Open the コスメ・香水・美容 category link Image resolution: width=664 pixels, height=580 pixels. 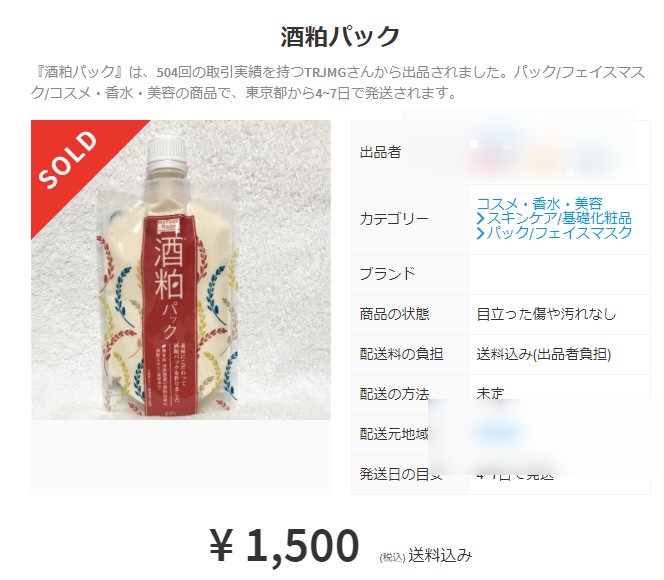[x=539, y=204]
